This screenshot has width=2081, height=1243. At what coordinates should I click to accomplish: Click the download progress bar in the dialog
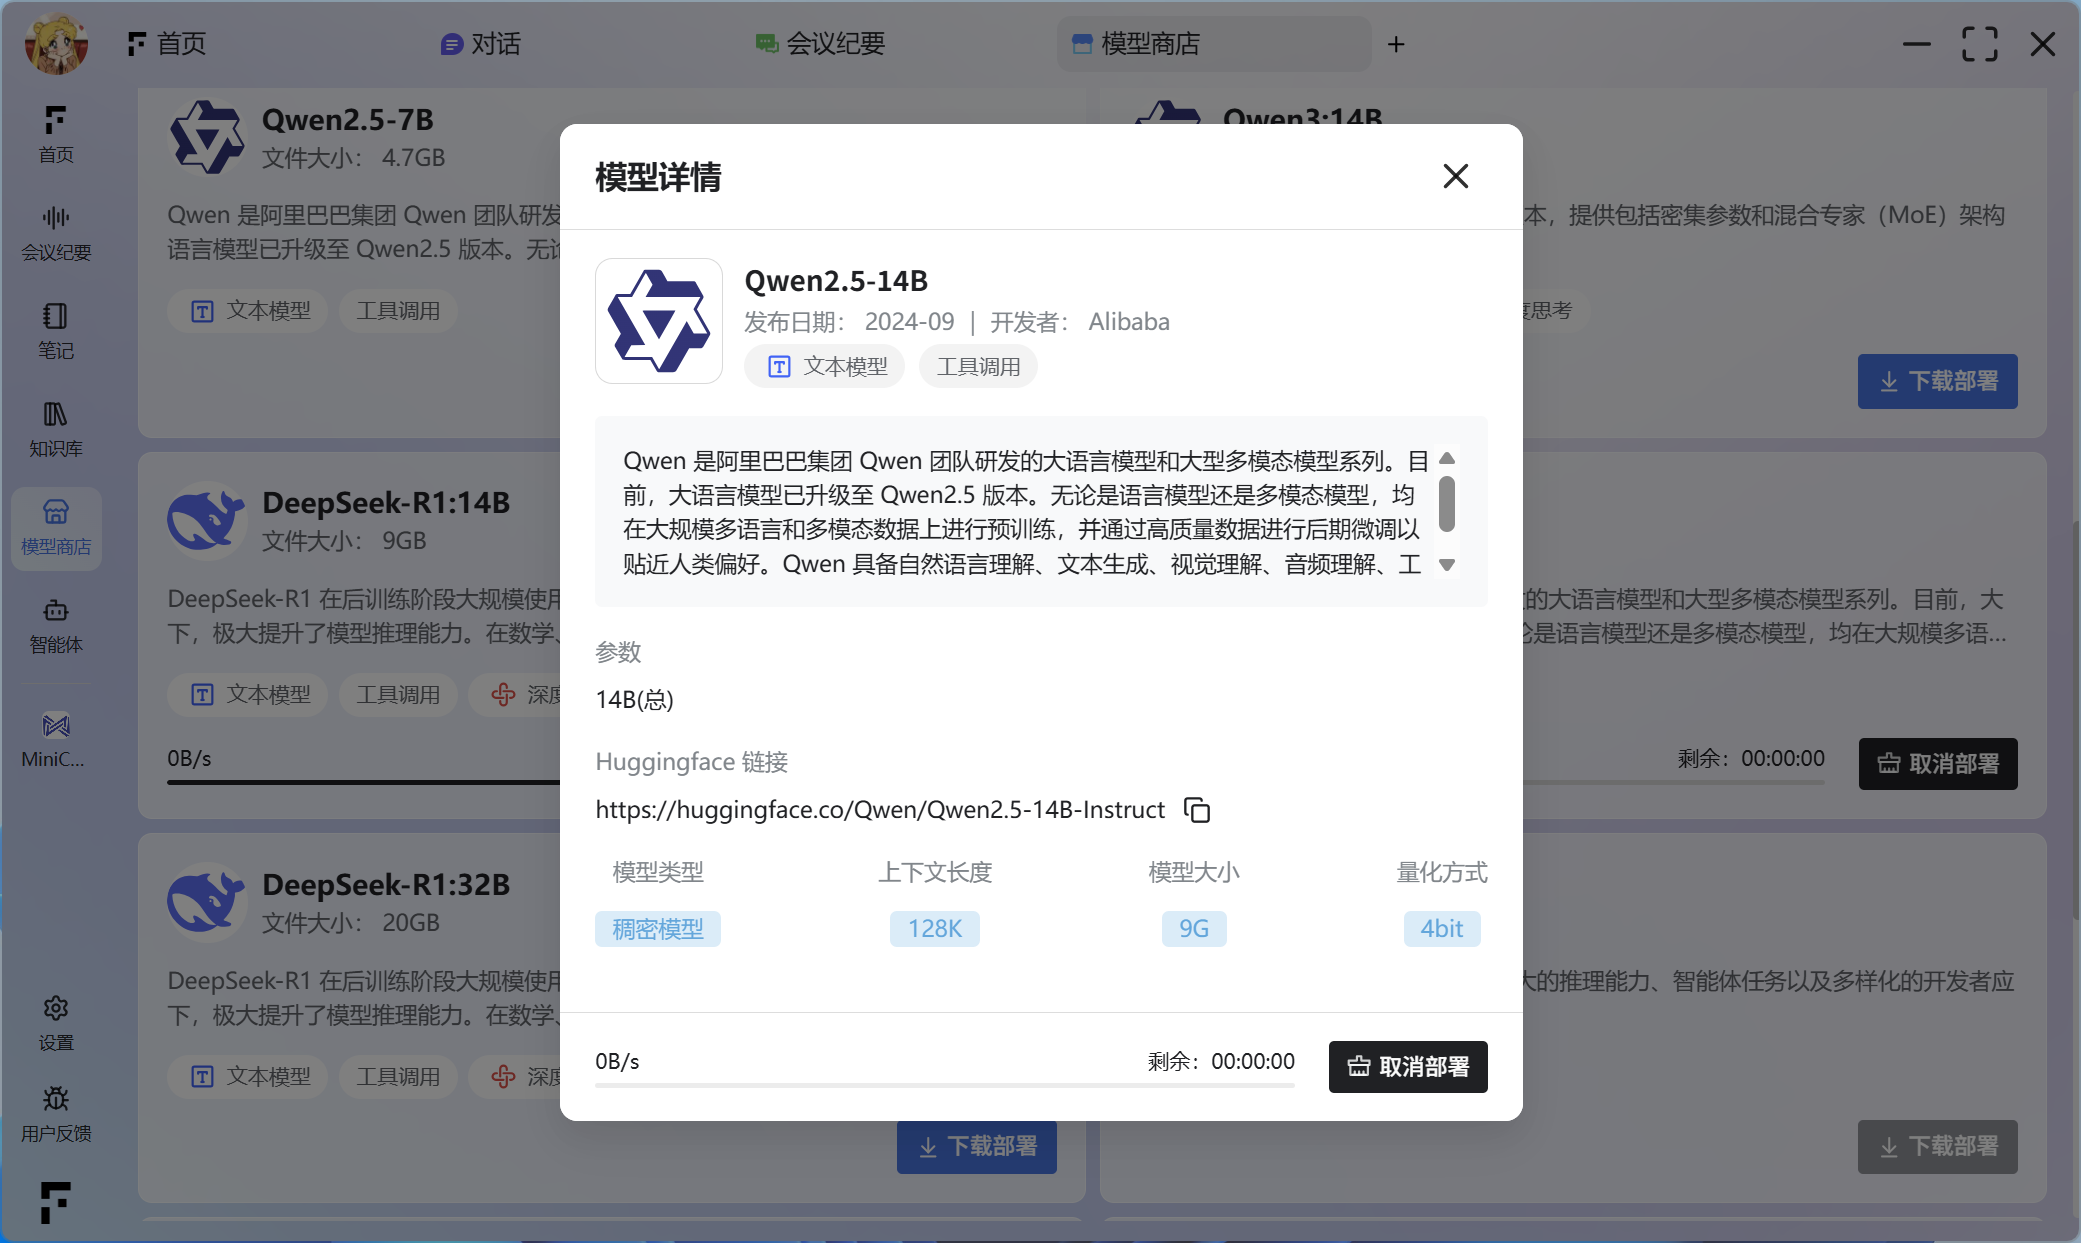point(944,1085)
